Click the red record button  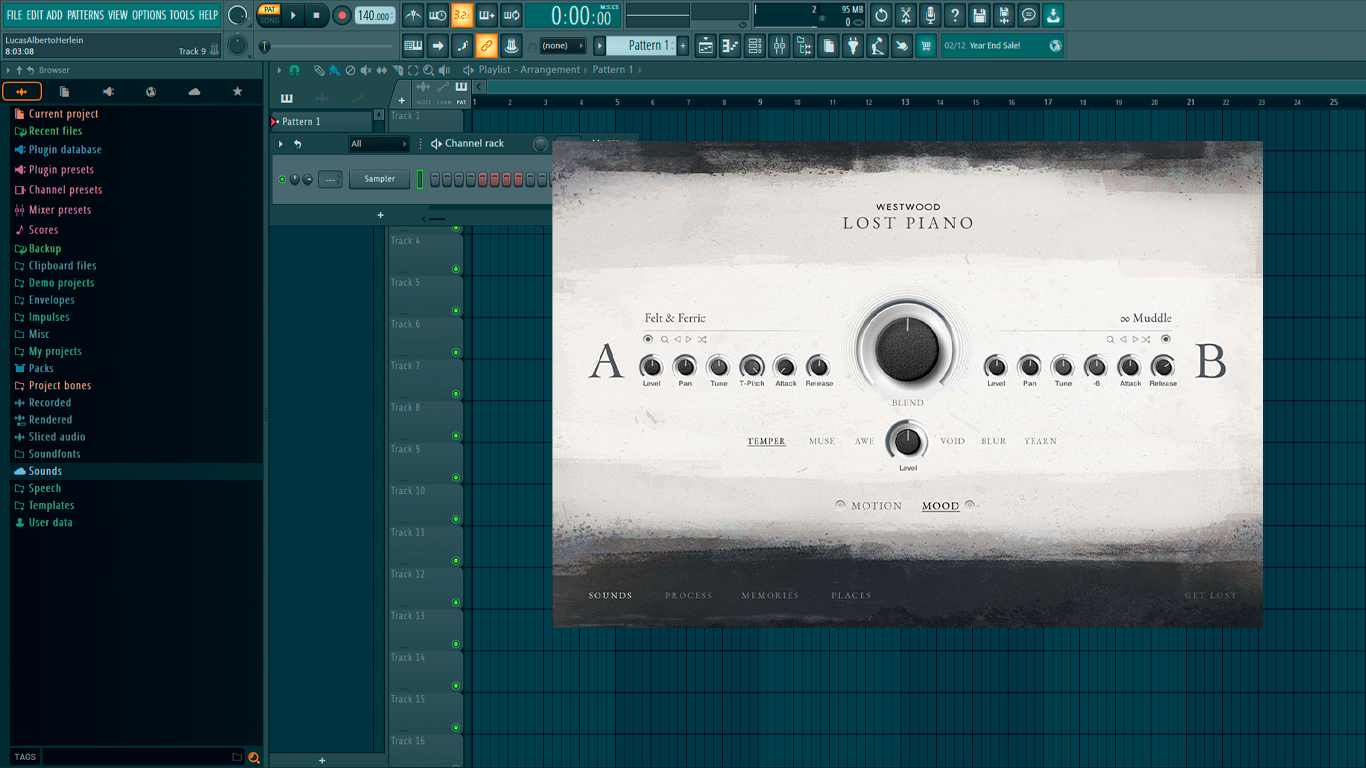(x=342, y=15)
